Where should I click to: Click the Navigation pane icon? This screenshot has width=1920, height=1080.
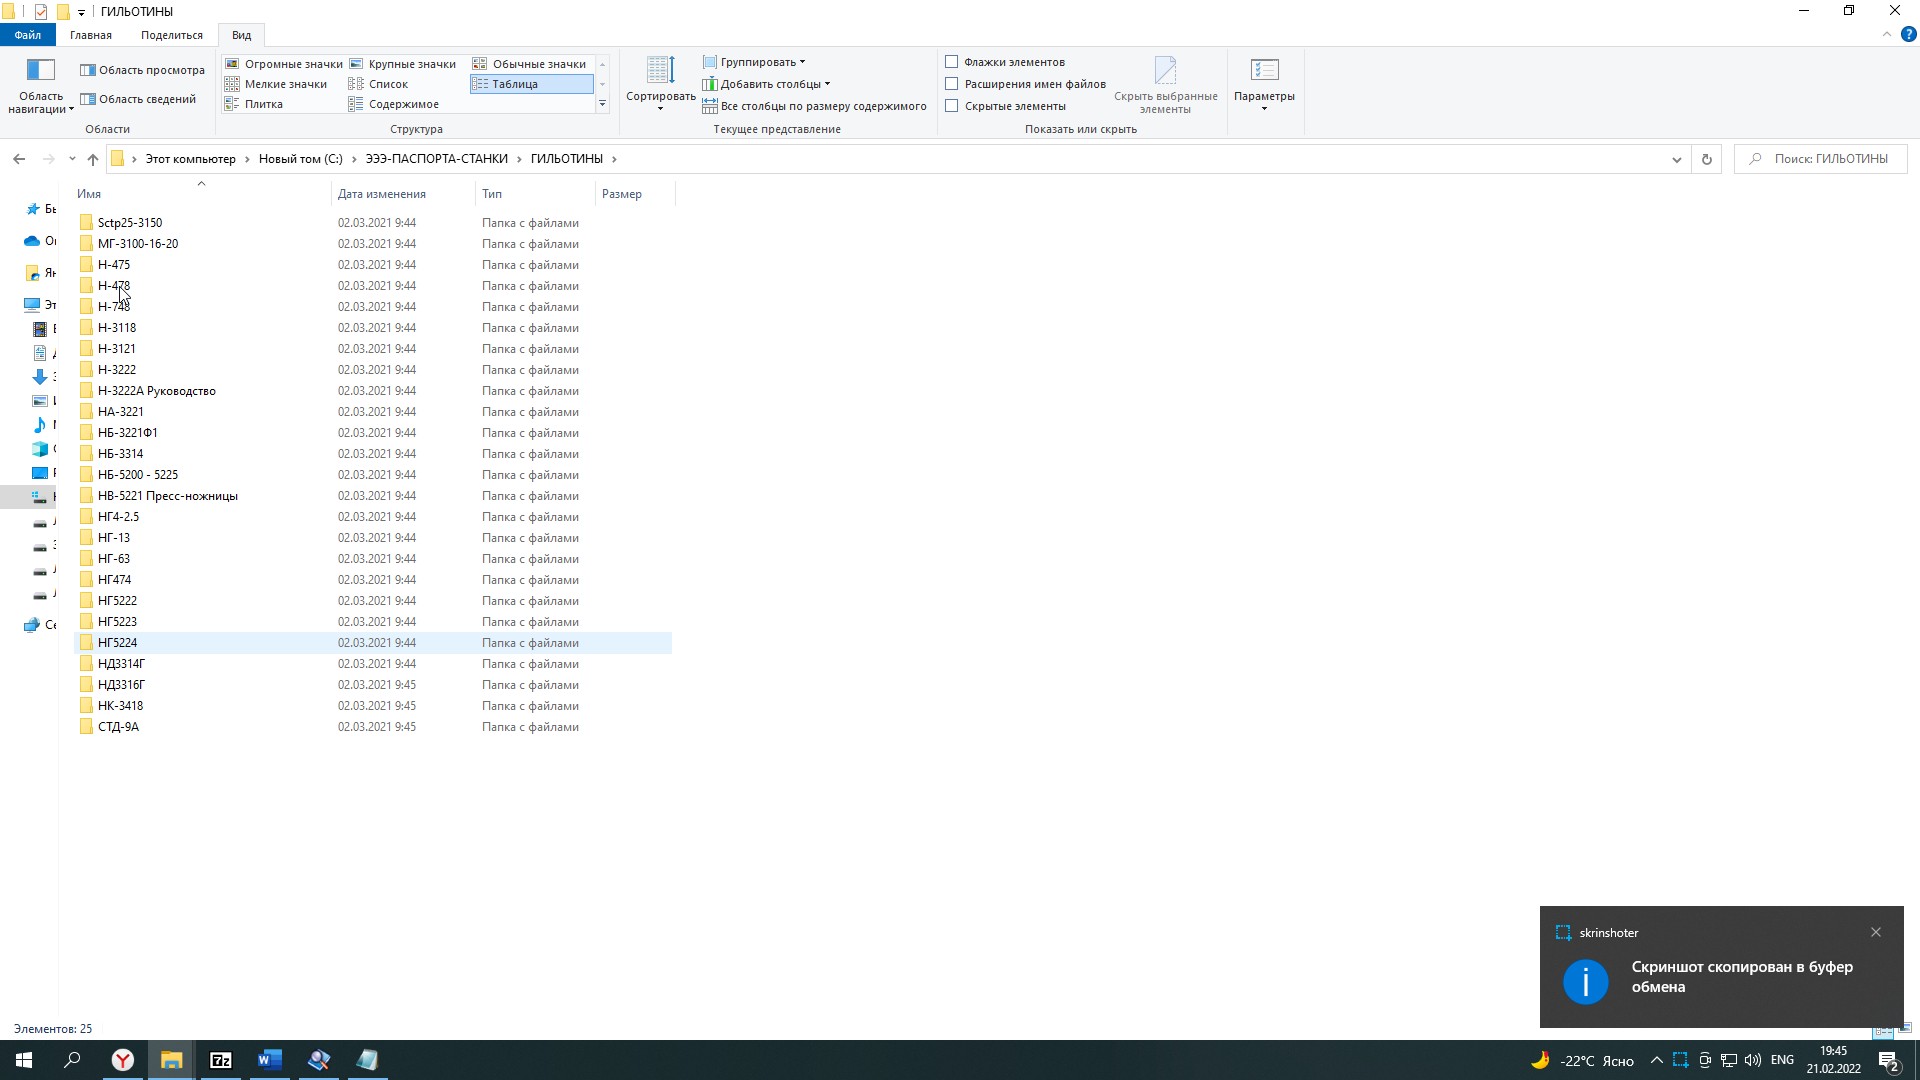[40, 72]
